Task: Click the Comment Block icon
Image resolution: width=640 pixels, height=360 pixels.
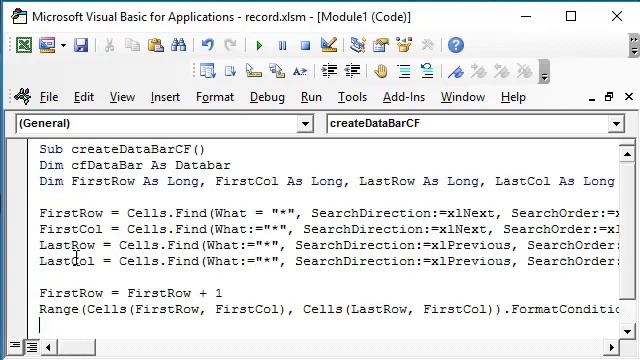Action: [x=404, y=71]
